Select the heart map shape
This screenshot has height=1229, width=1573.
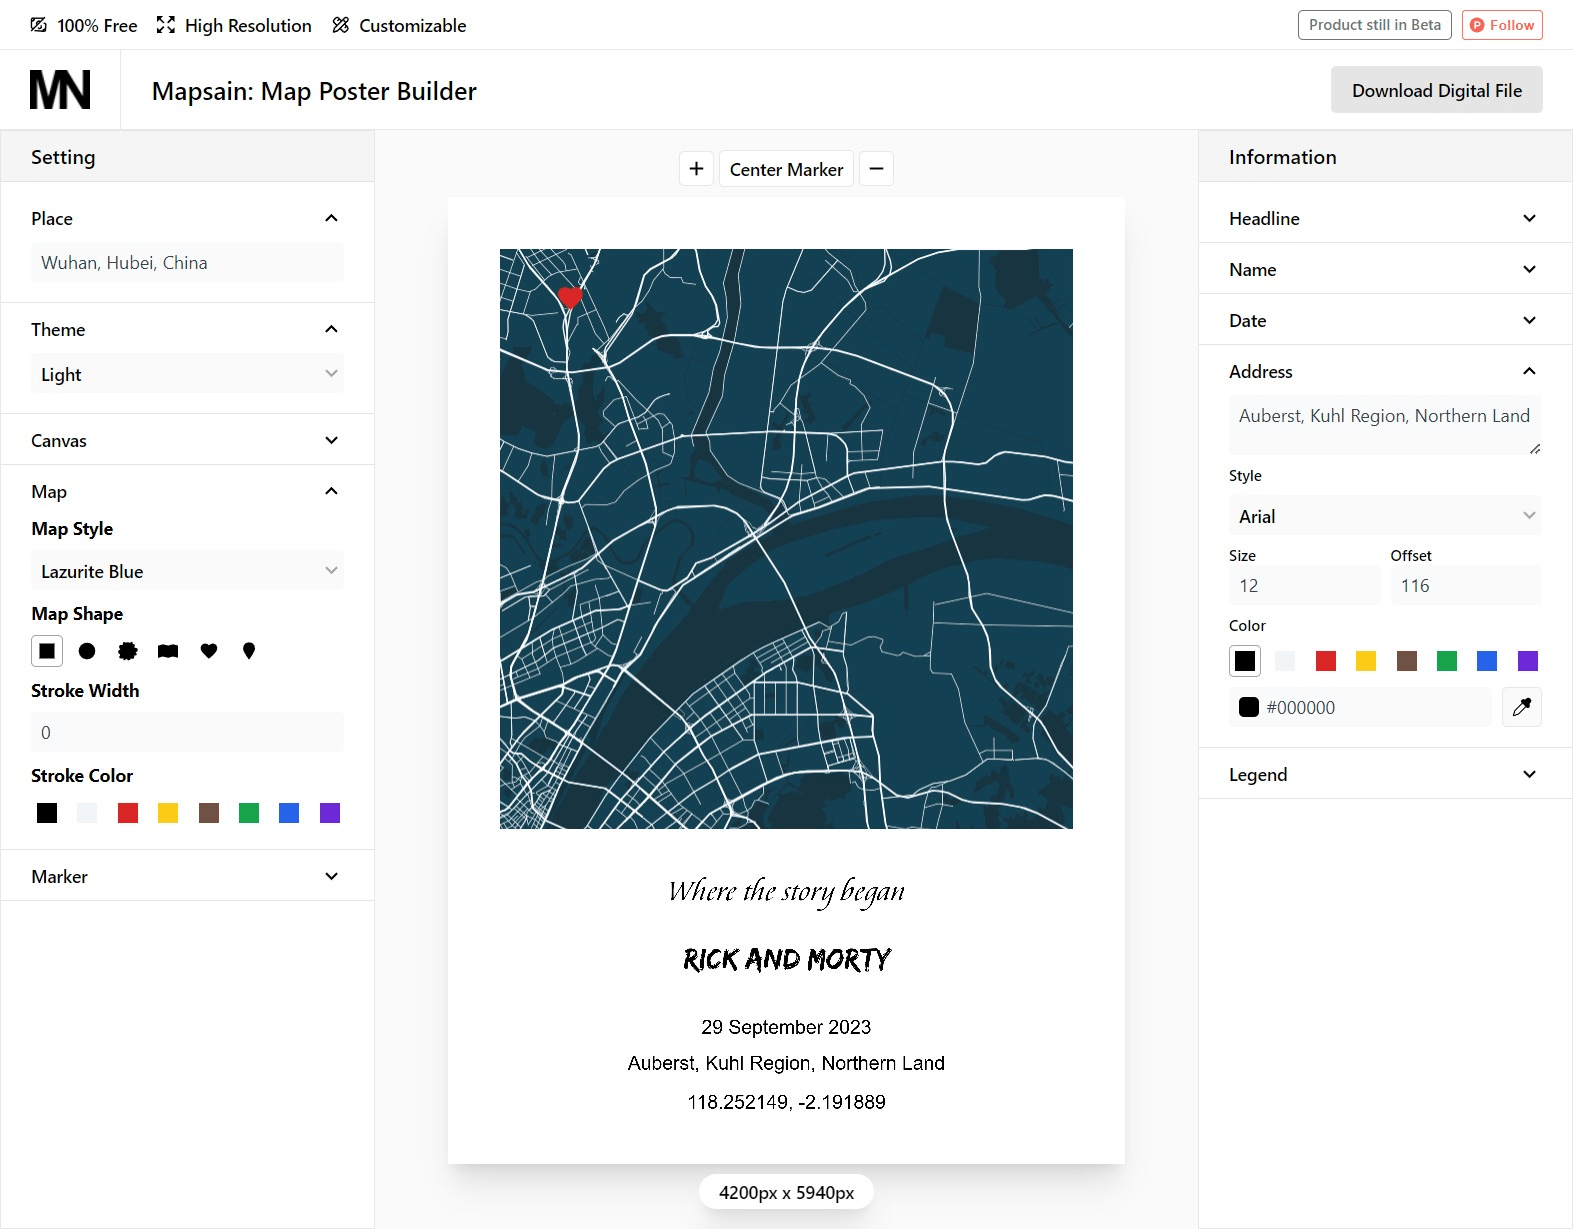pos(209,651)
